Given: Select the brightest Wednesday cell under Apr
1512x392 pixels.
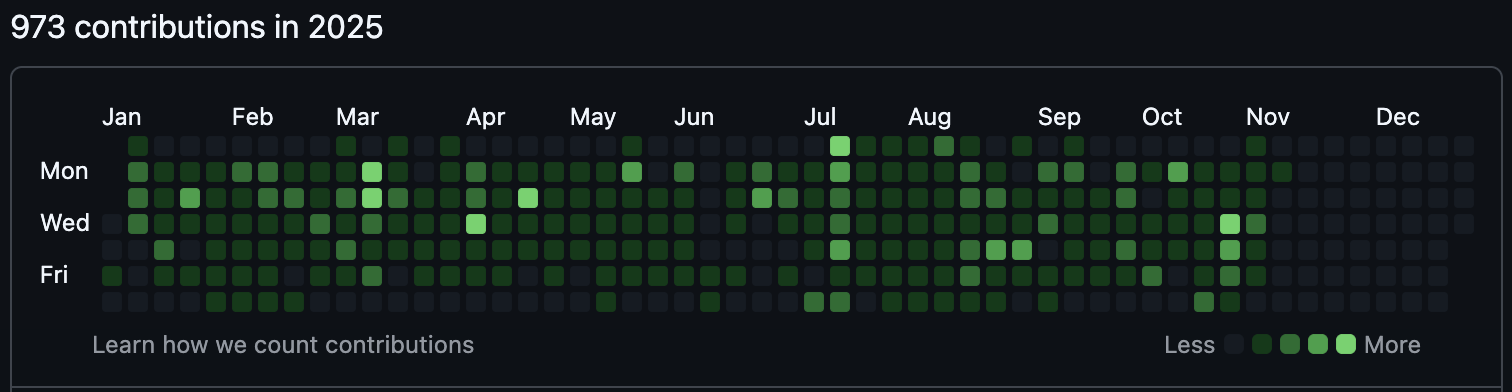Looking at the screenshot, I should pos(476,223).
